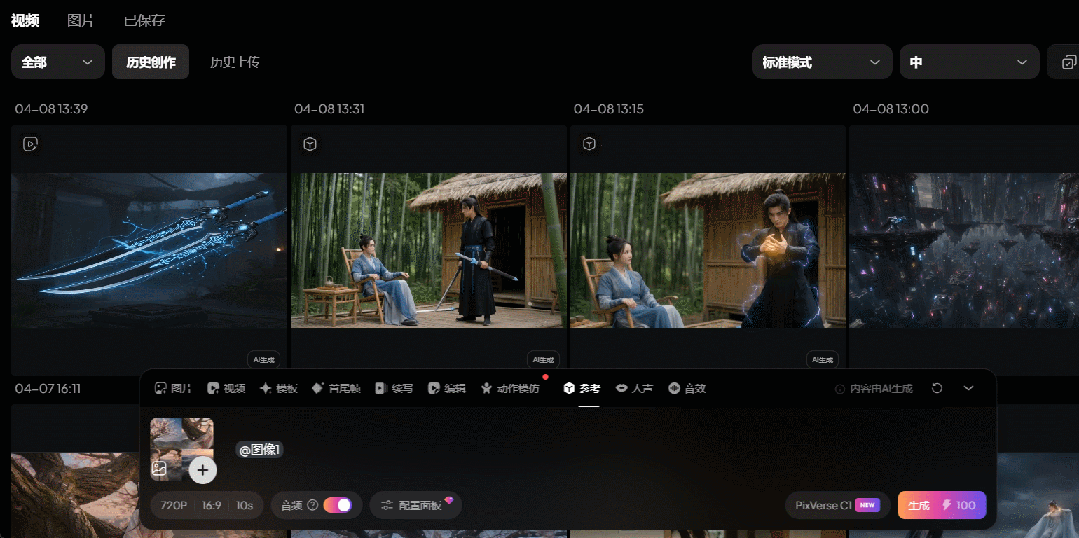1079x538 pixels.
Task: Change the 720P resolution setting
Action: click(x=173, y=506)
